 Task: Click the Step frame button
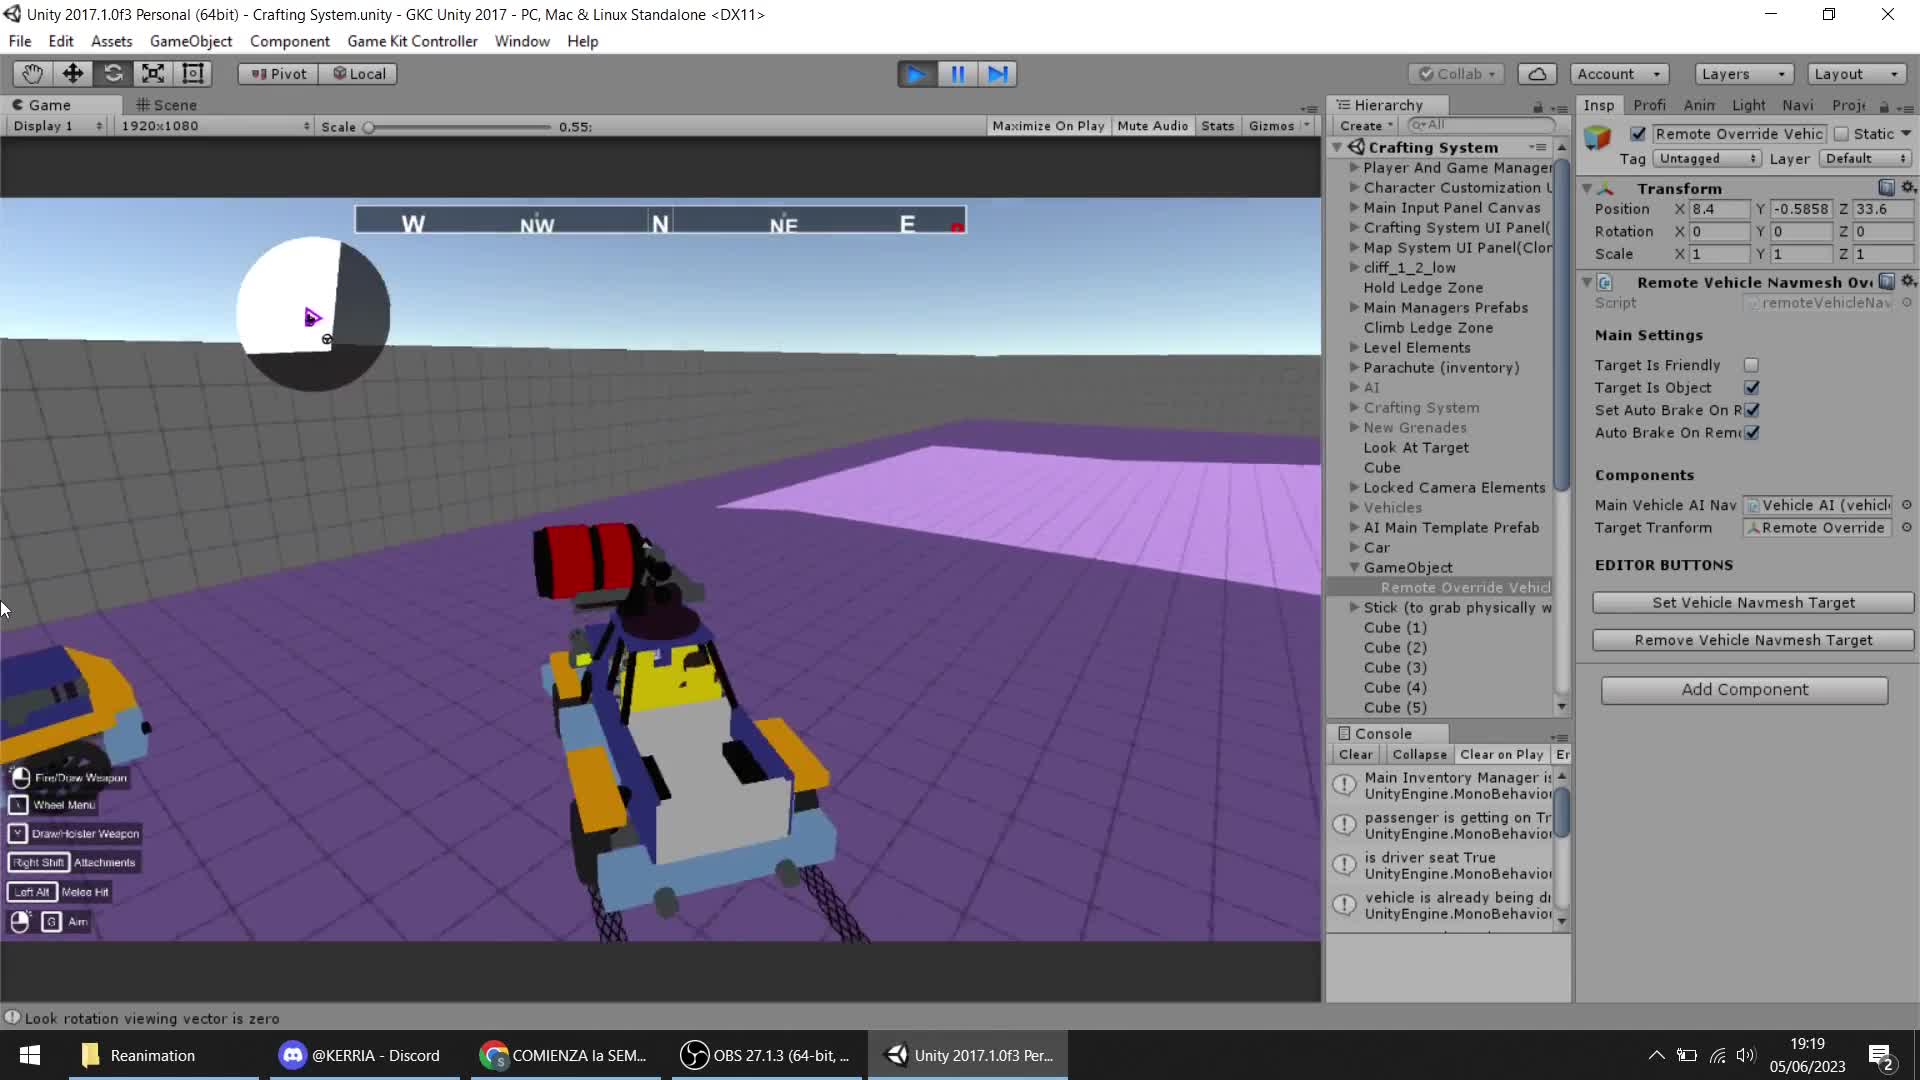point(998,74)
